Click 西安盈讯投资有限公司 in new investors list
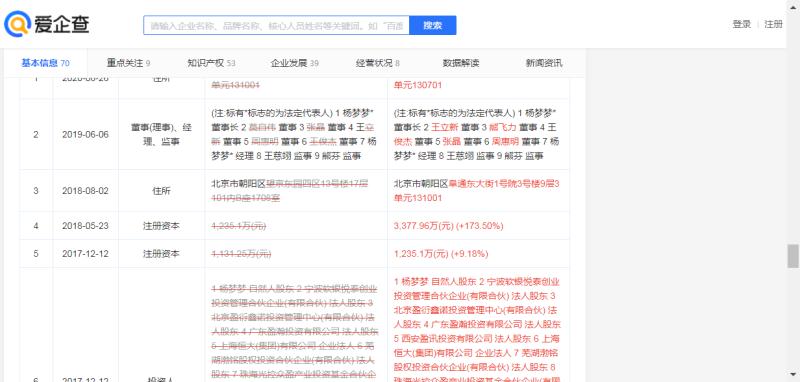 446,338
